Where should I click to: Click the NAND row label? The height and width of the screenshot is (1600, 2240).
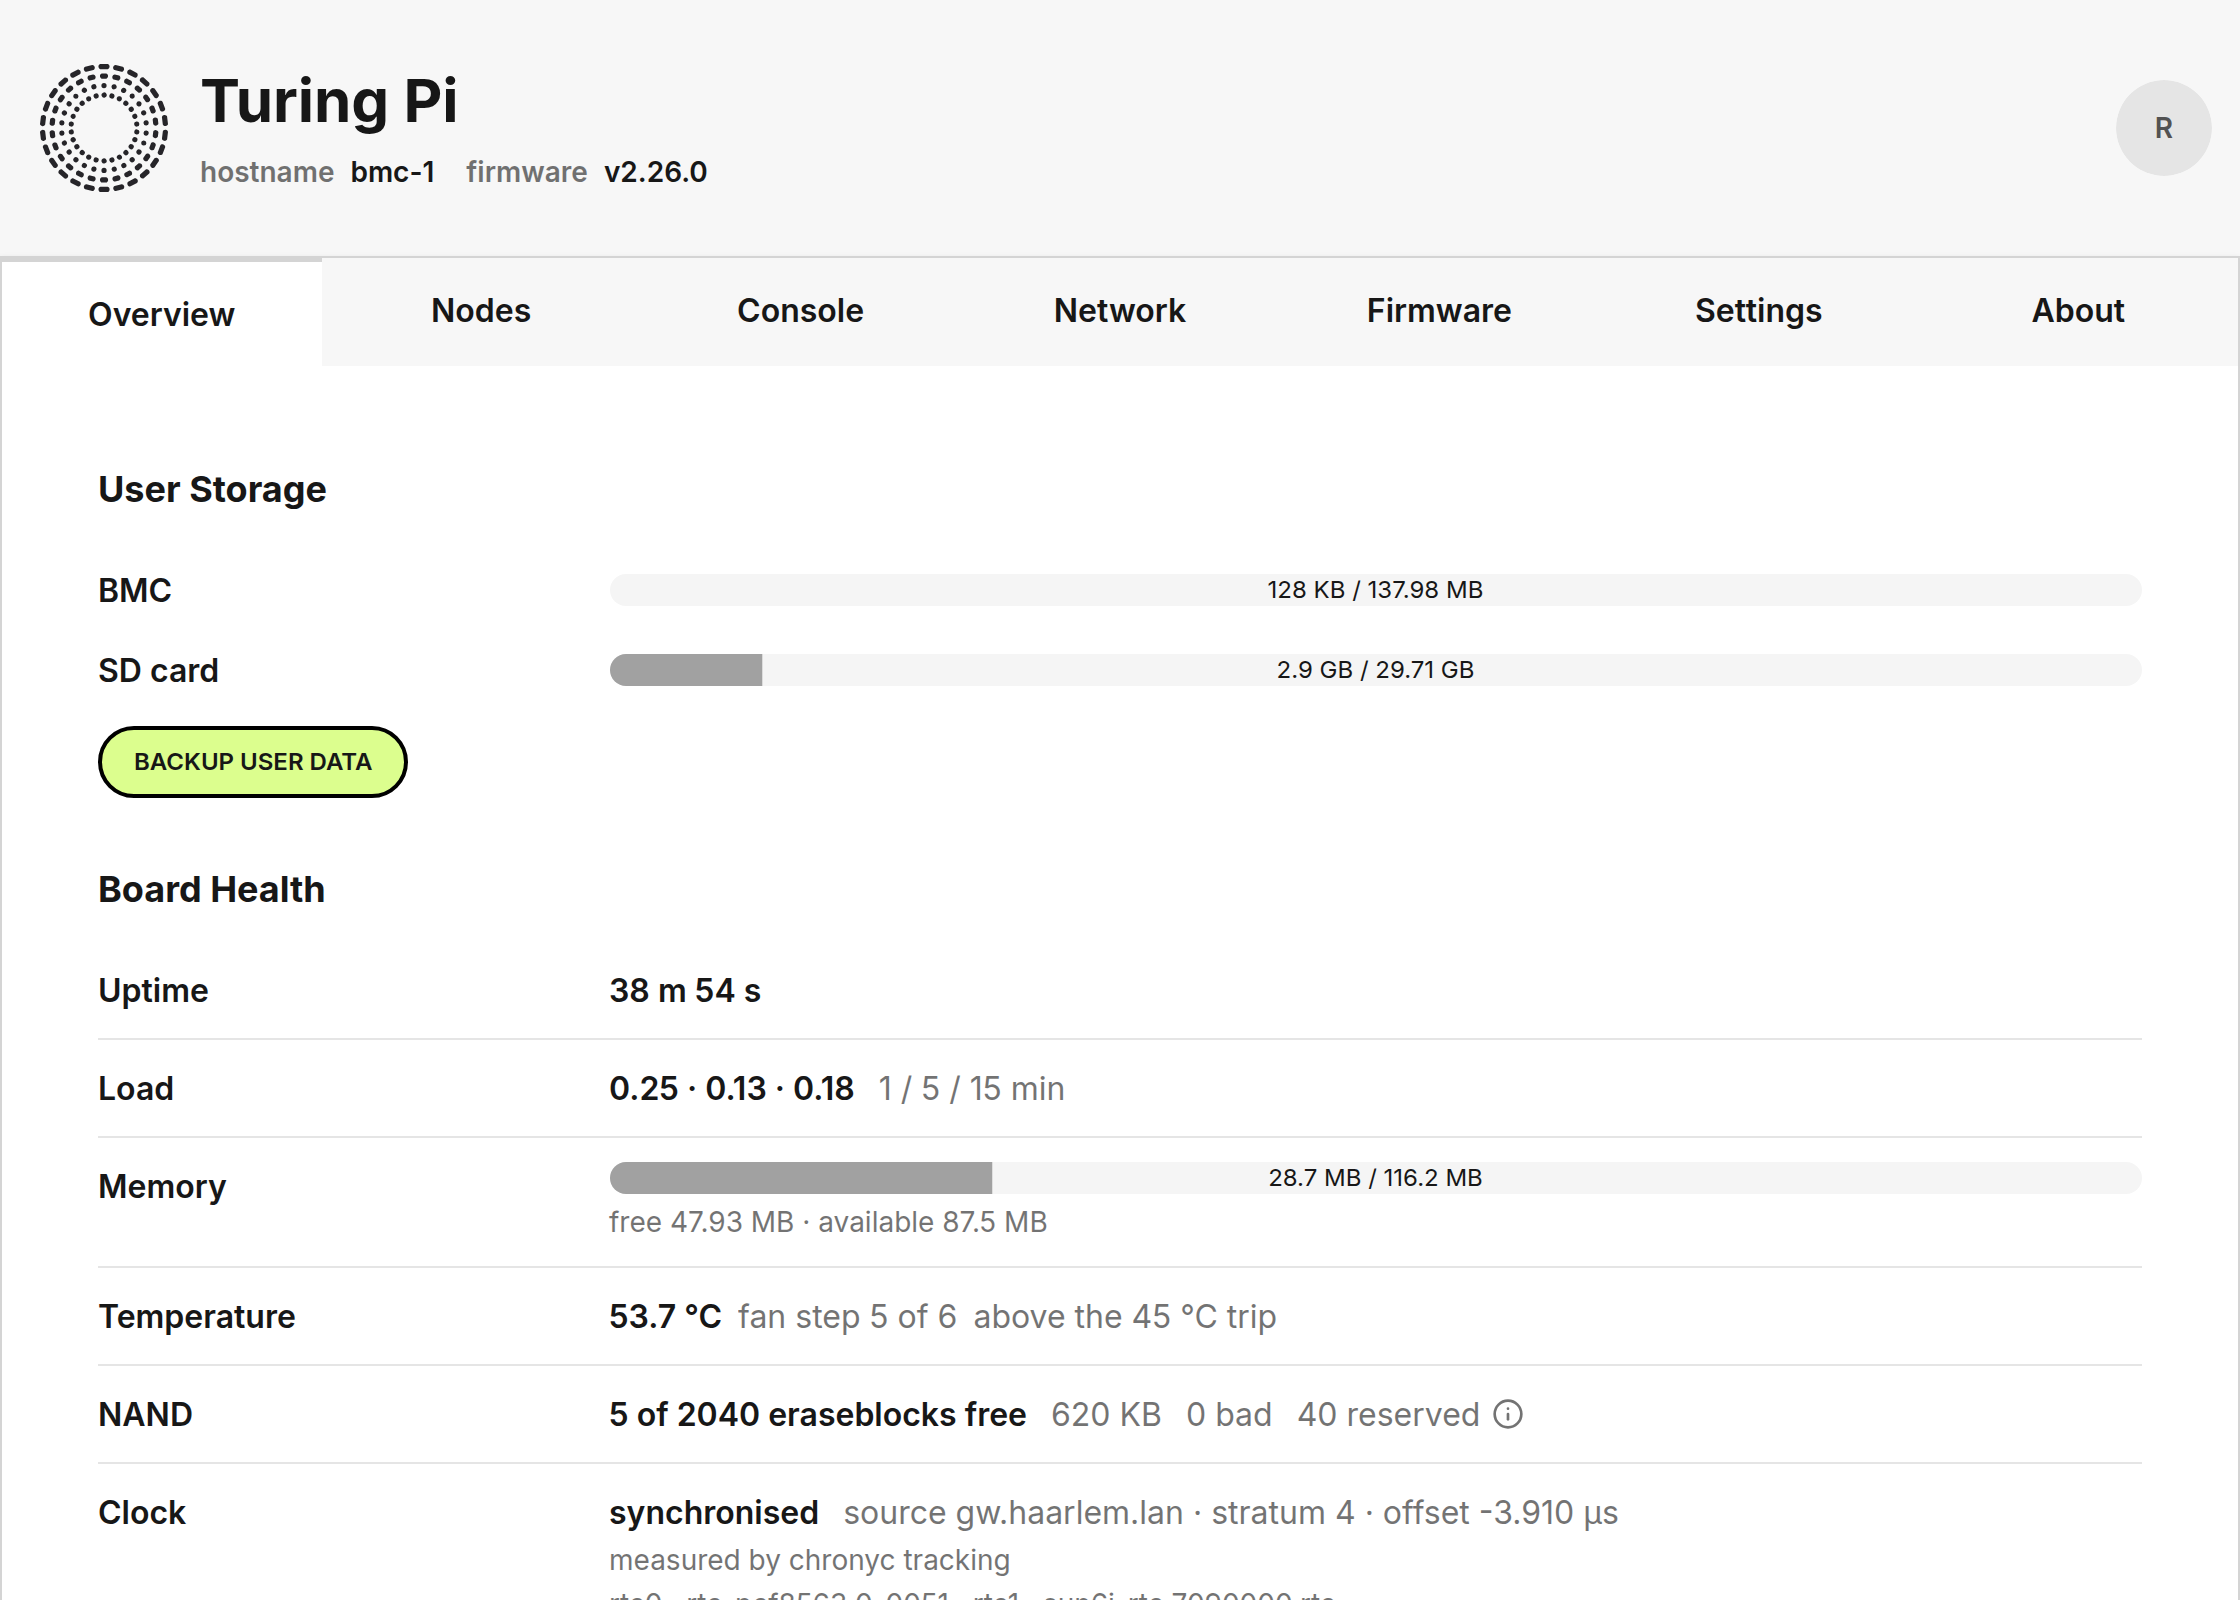coord(145,1414)
